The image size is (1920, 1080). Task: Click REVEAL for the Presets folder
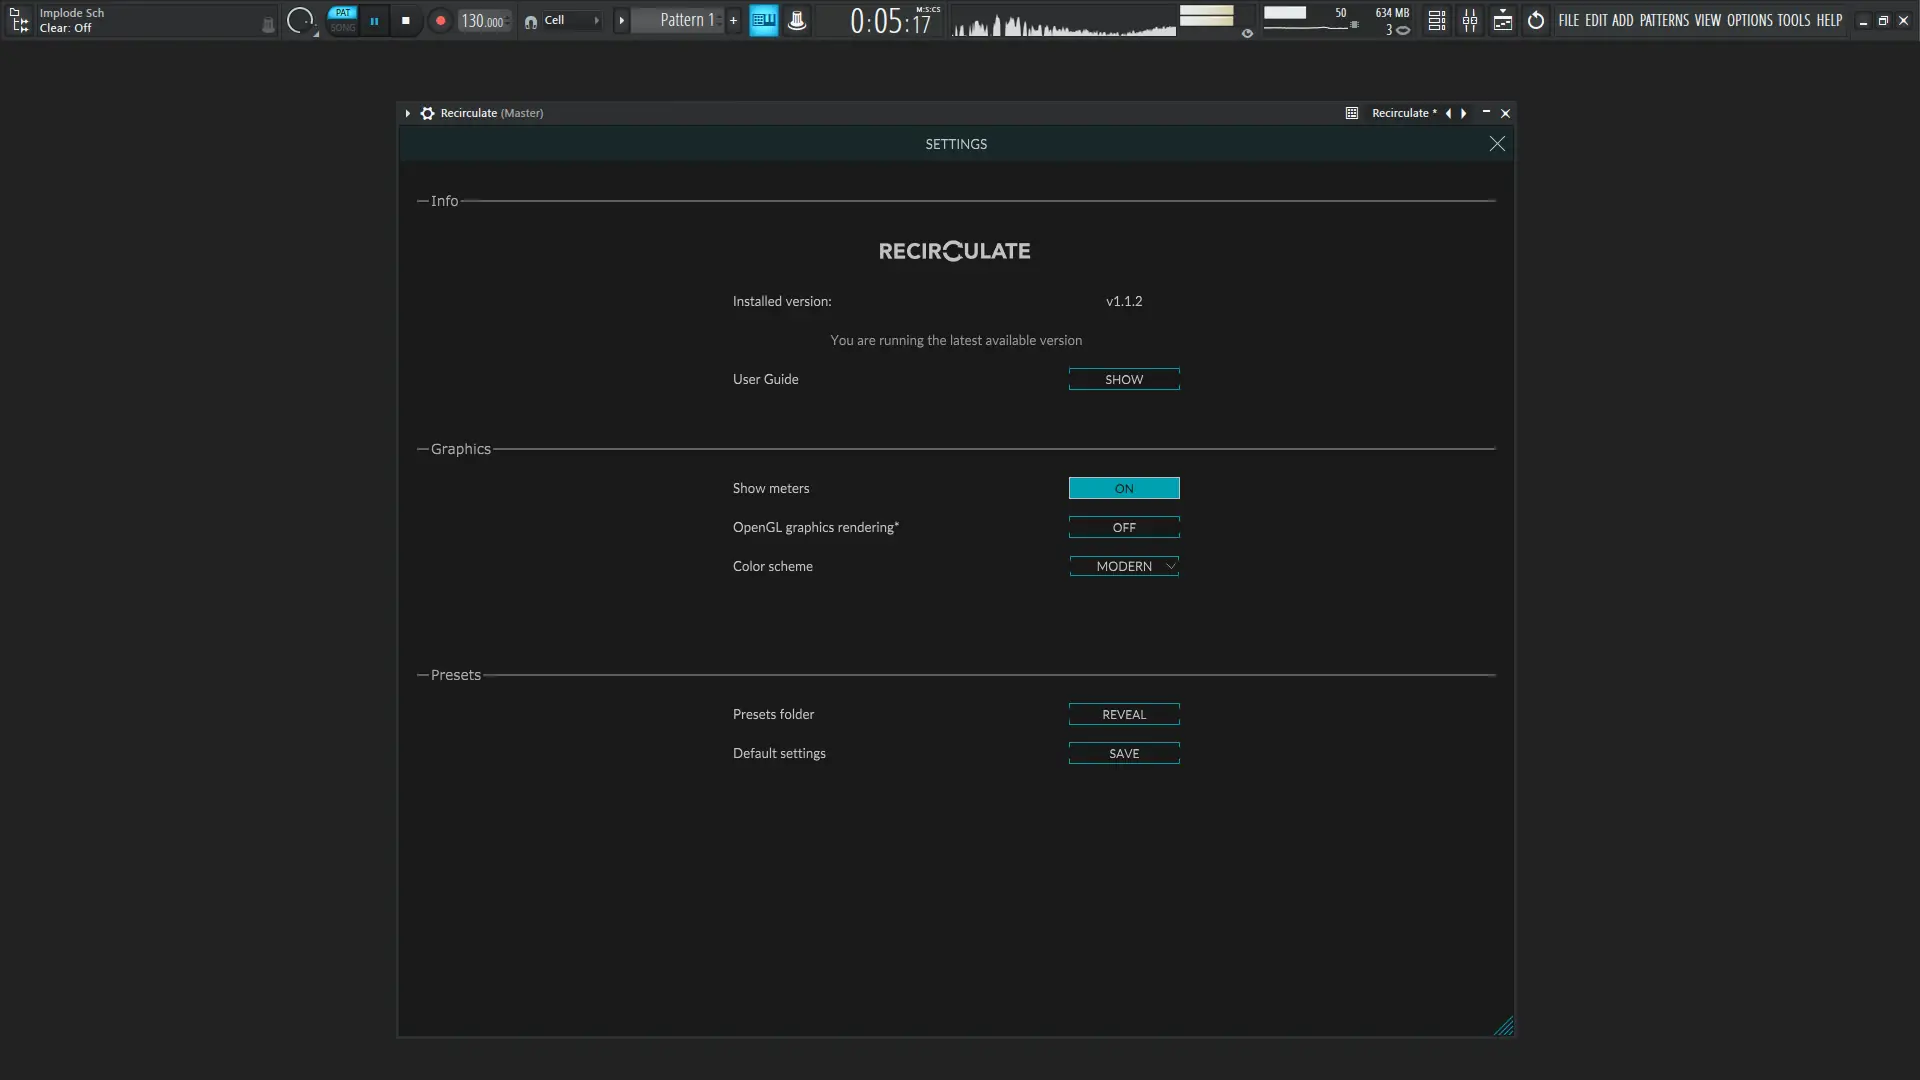point(1123,714)
